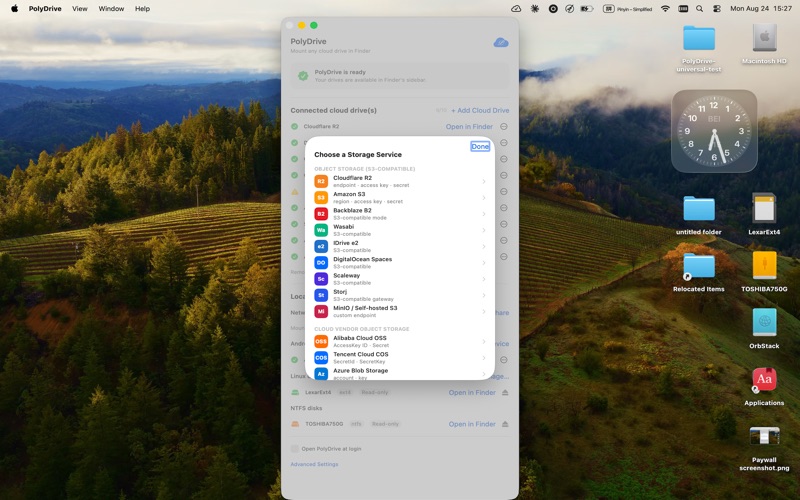Select the Scaleway Sc icon
This screenshot has height=500, width=800.
coord(321,279)
